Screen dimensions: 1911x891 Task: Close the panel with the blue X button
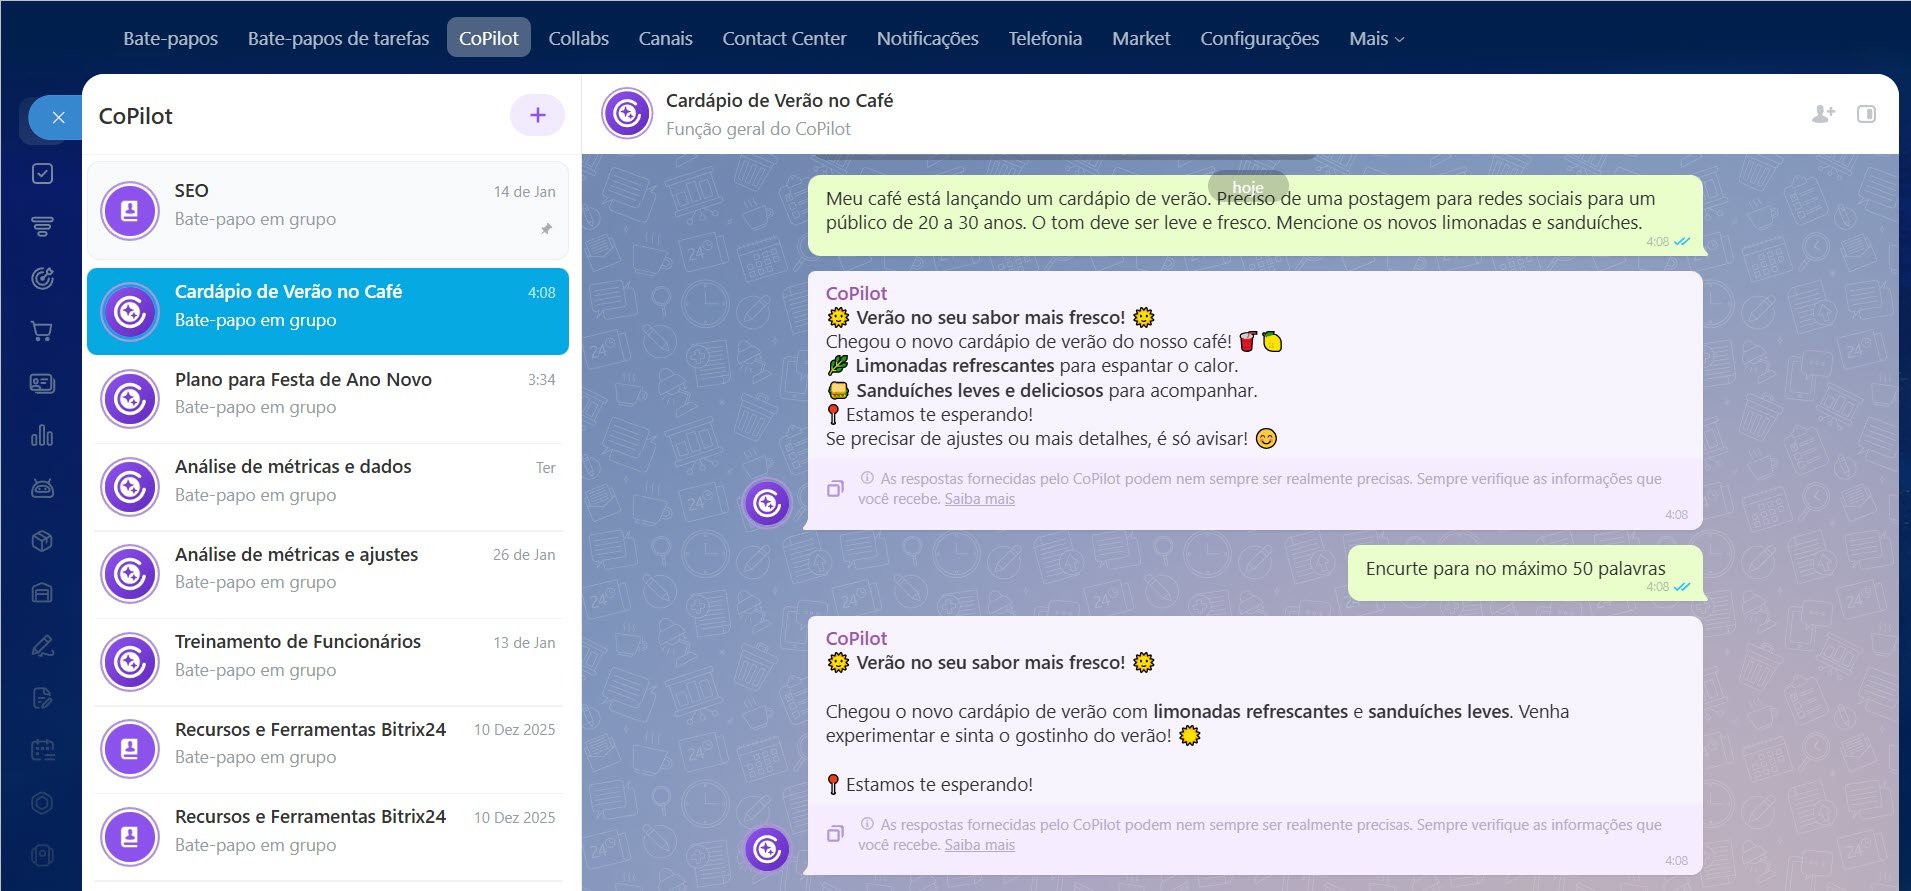(58, 118)
